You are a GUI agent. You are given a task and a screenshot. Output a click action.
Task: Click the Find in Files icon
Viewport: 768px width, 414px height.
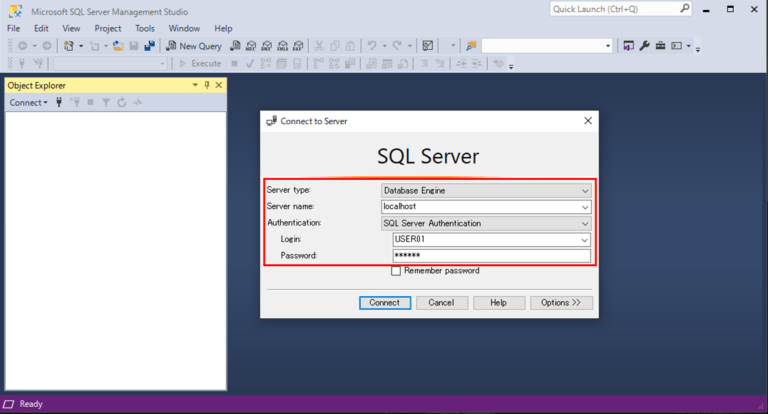click(x=470, y=46)
